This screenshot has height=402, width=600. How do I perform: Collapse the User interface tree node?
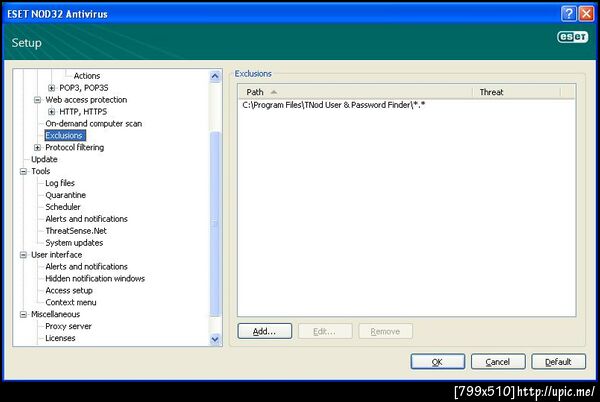coord(23,255)
